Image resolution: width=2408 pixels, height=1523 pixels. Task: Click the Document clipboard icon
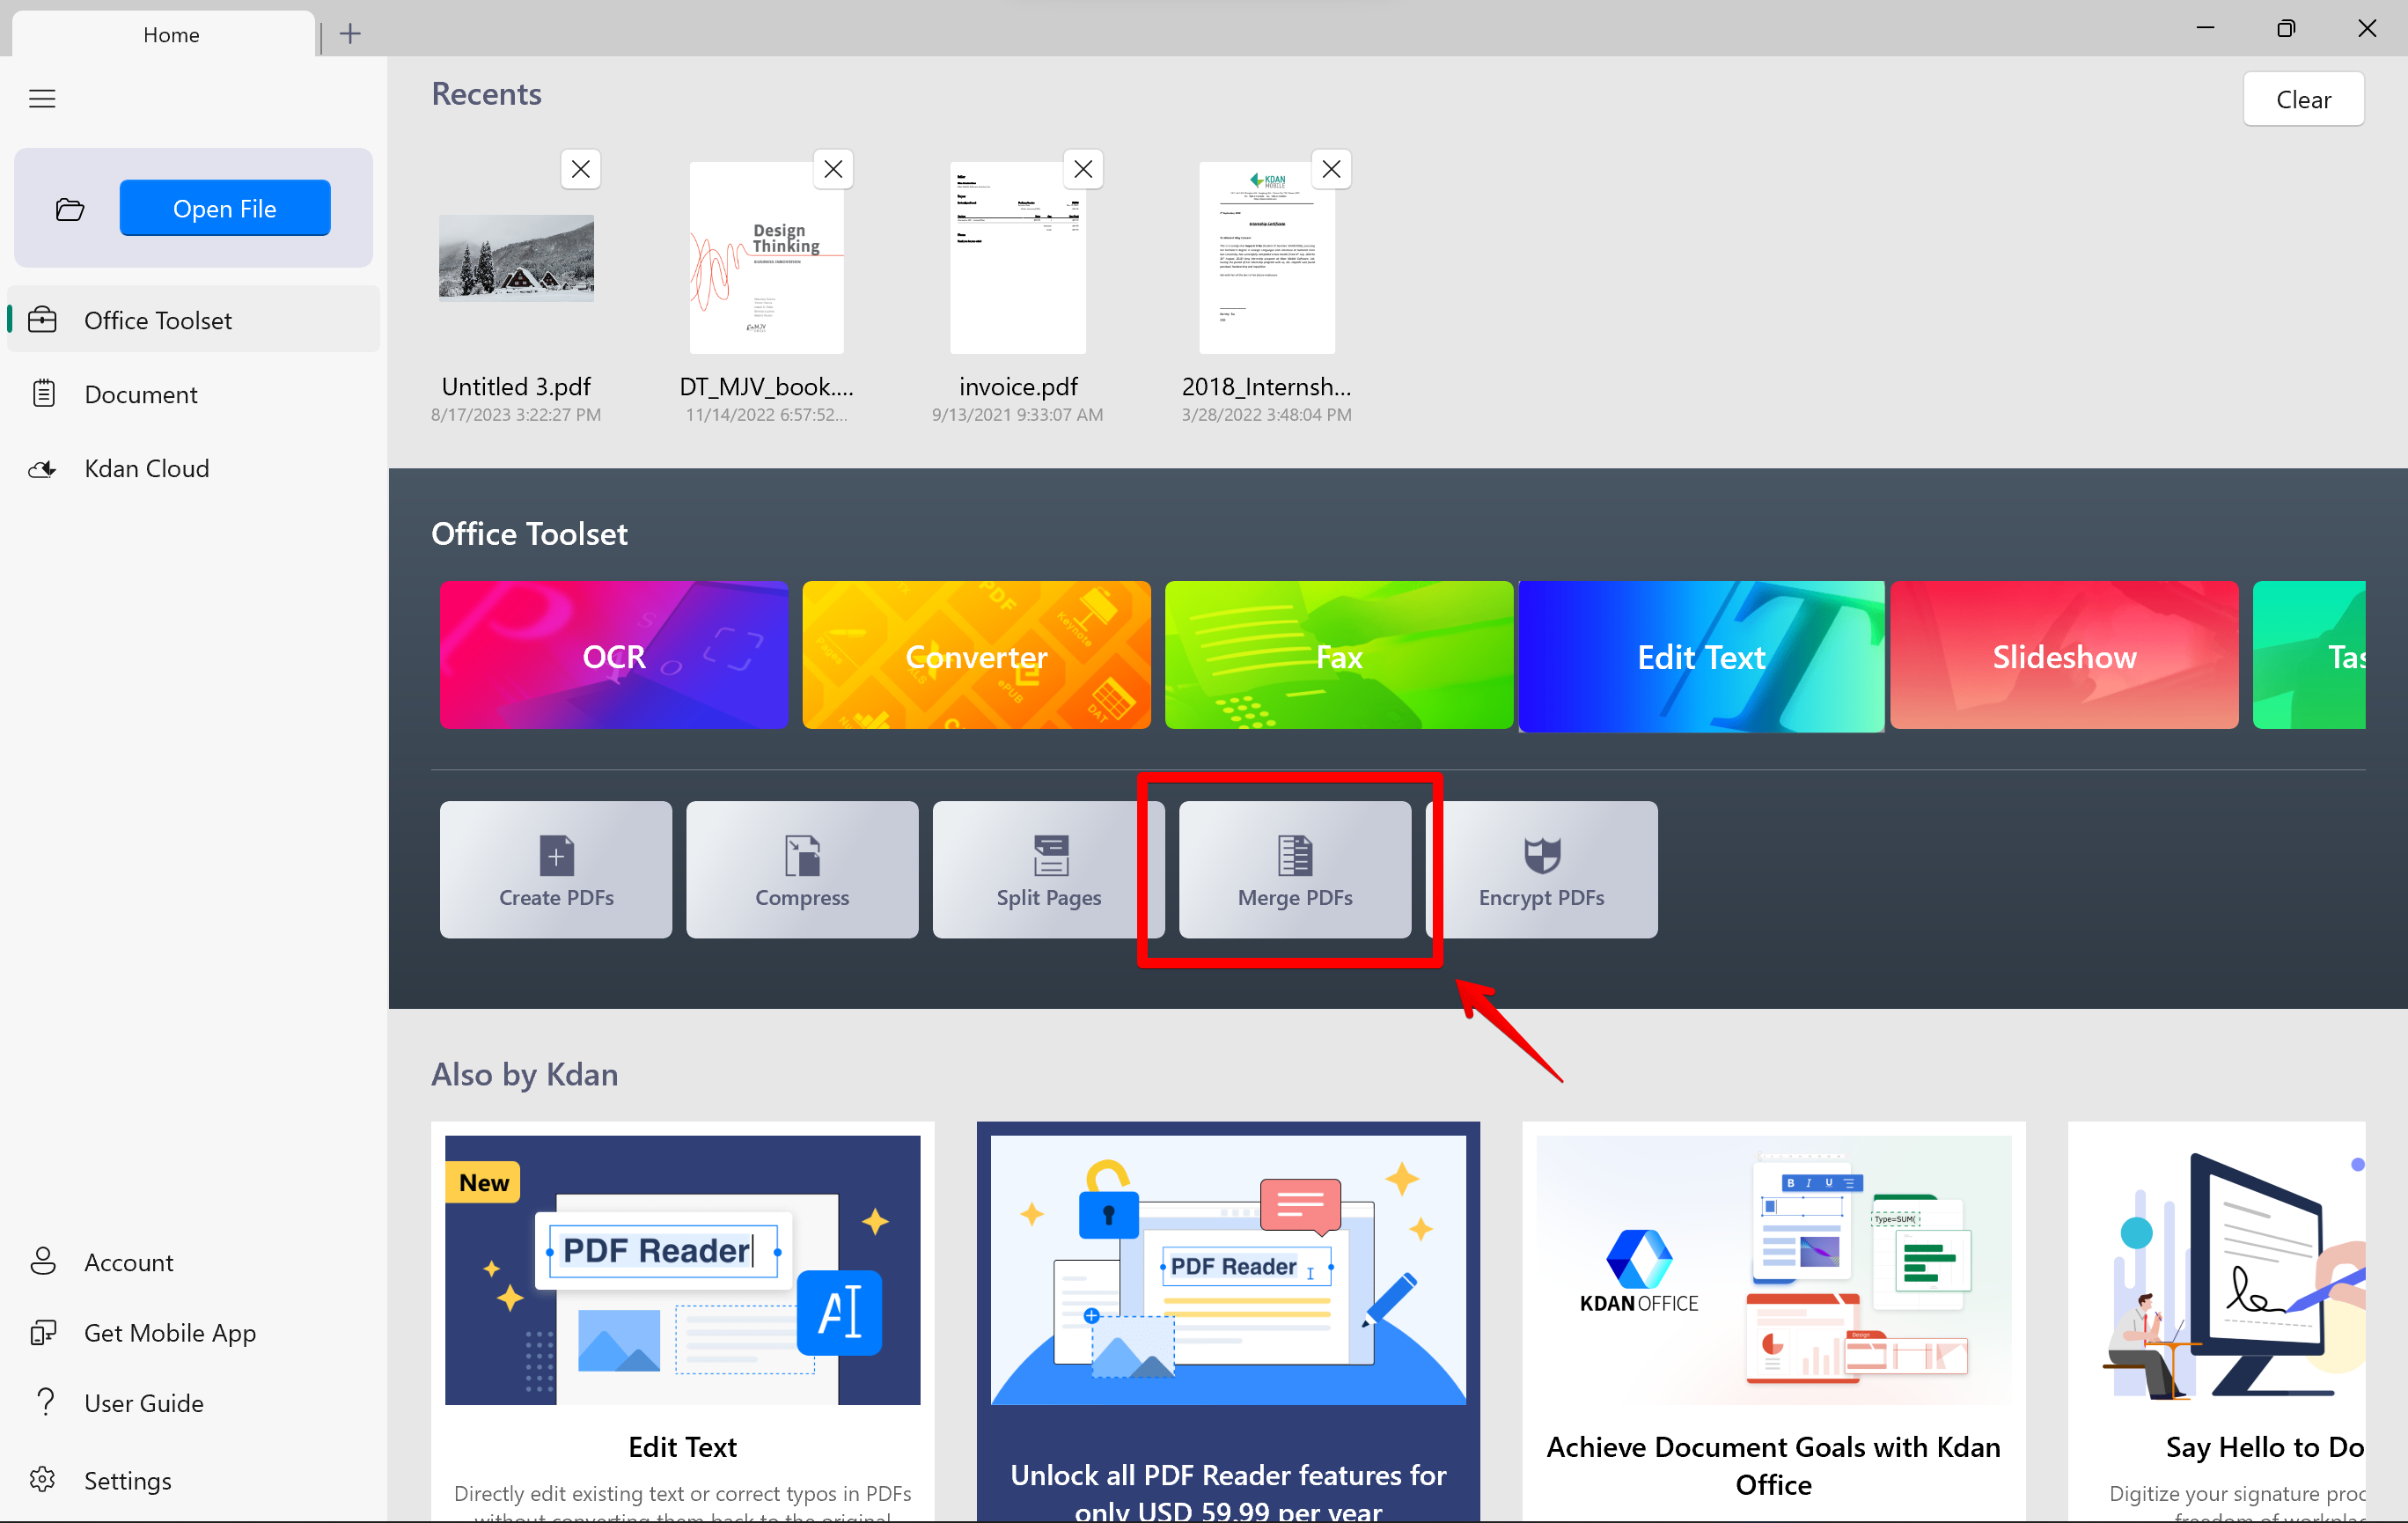click(x=43, y=394)
